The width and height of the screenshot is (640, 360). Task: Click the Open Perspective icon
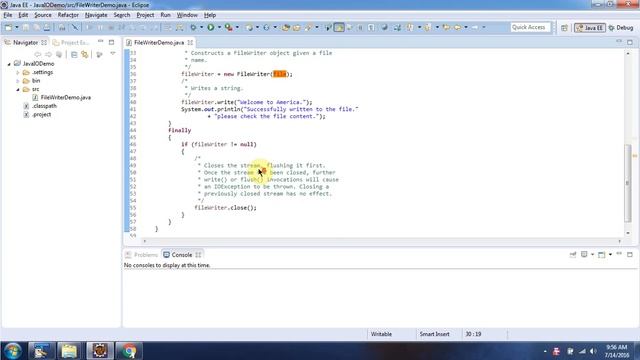click(x=564, y=28)
